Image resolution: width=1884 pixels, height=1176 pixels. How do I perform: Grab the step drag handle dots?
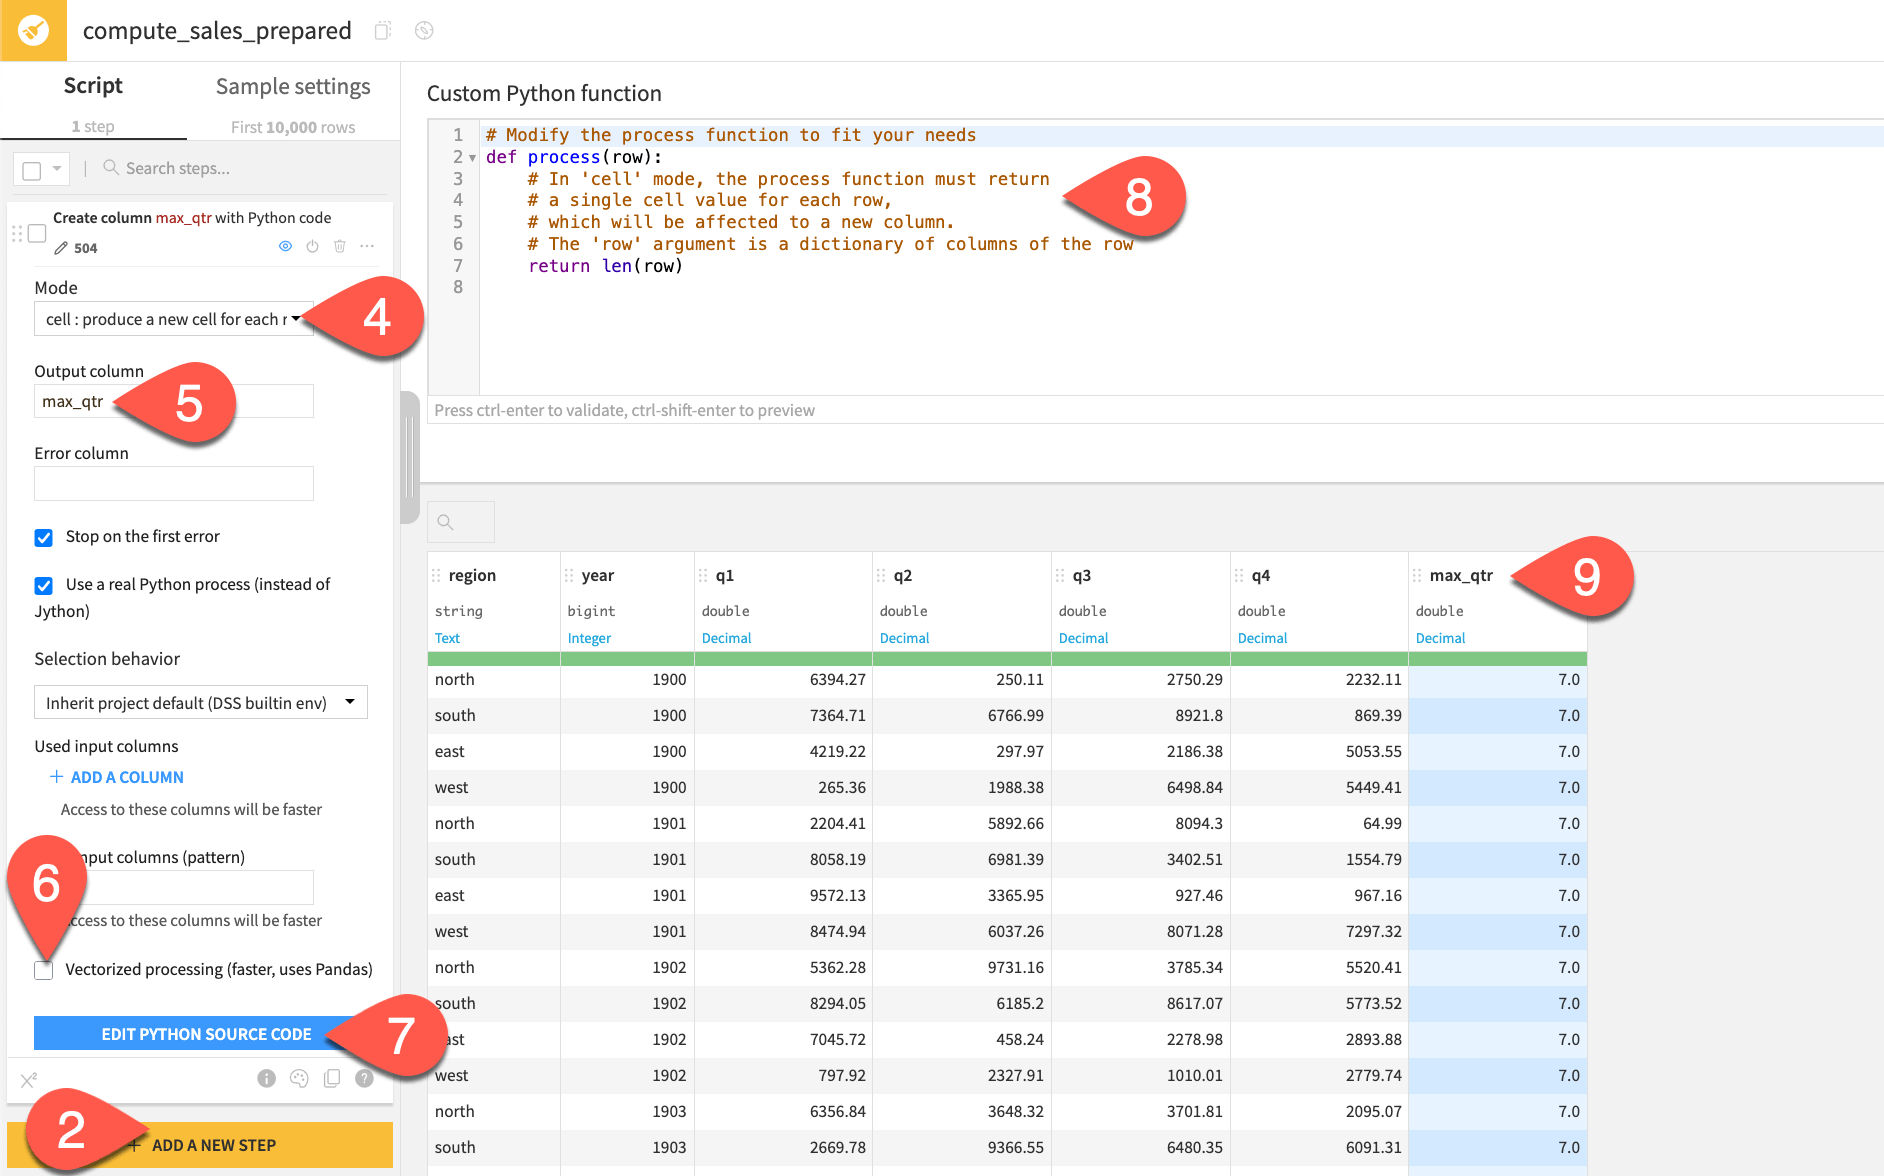[x=16, y=233]
